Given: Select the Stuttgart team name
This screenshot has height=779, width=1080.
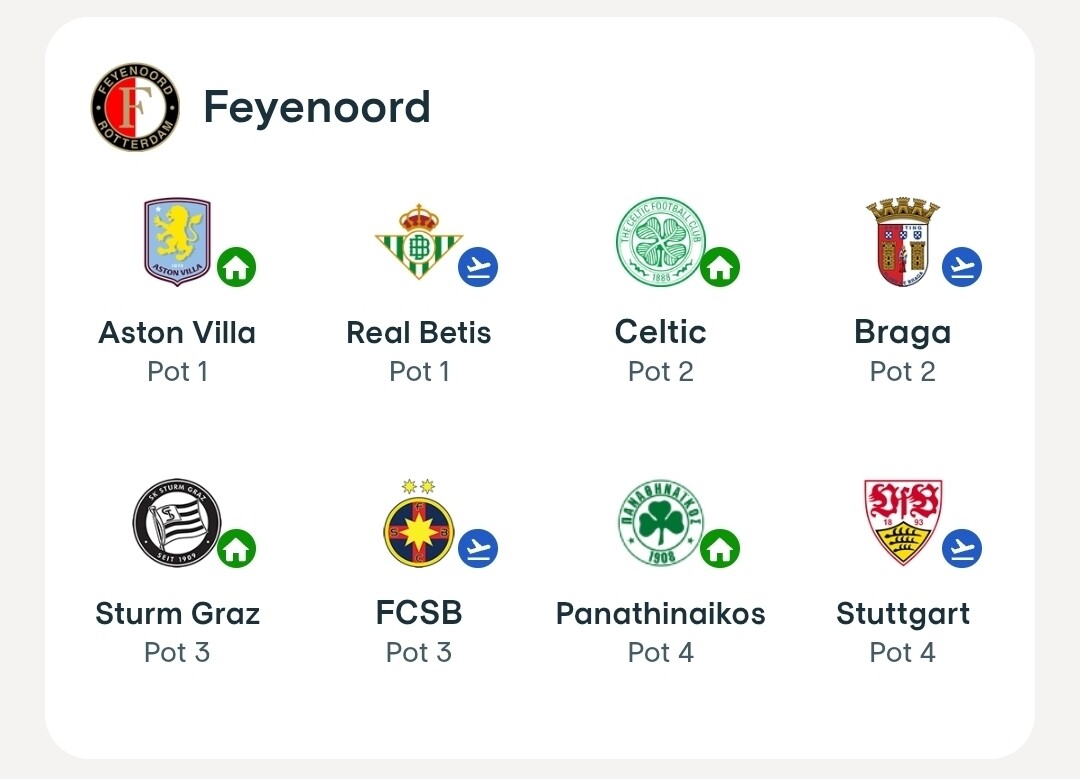Looking at the screenshot, I should click(902, 613).
